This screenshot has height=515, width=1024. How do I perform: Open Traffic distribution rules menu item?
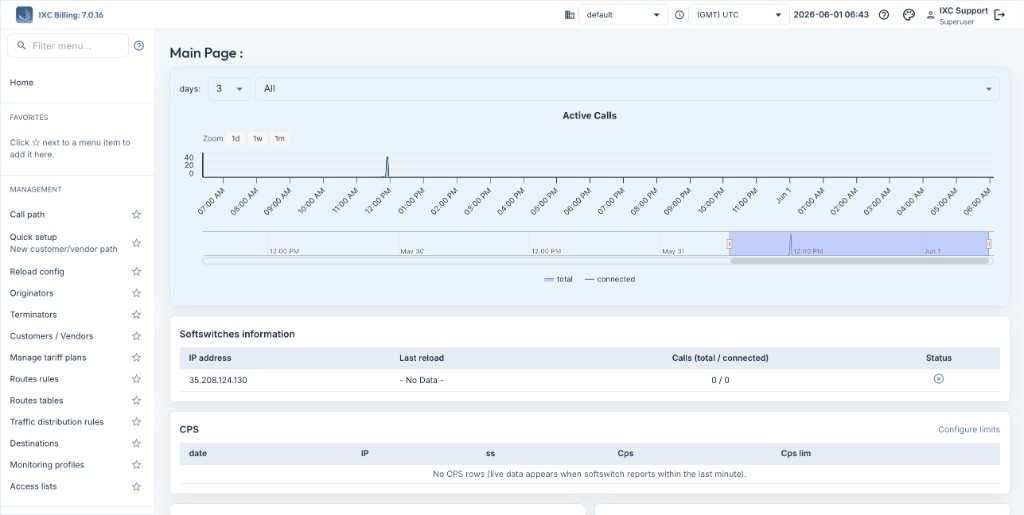click(x=57, y=422)
